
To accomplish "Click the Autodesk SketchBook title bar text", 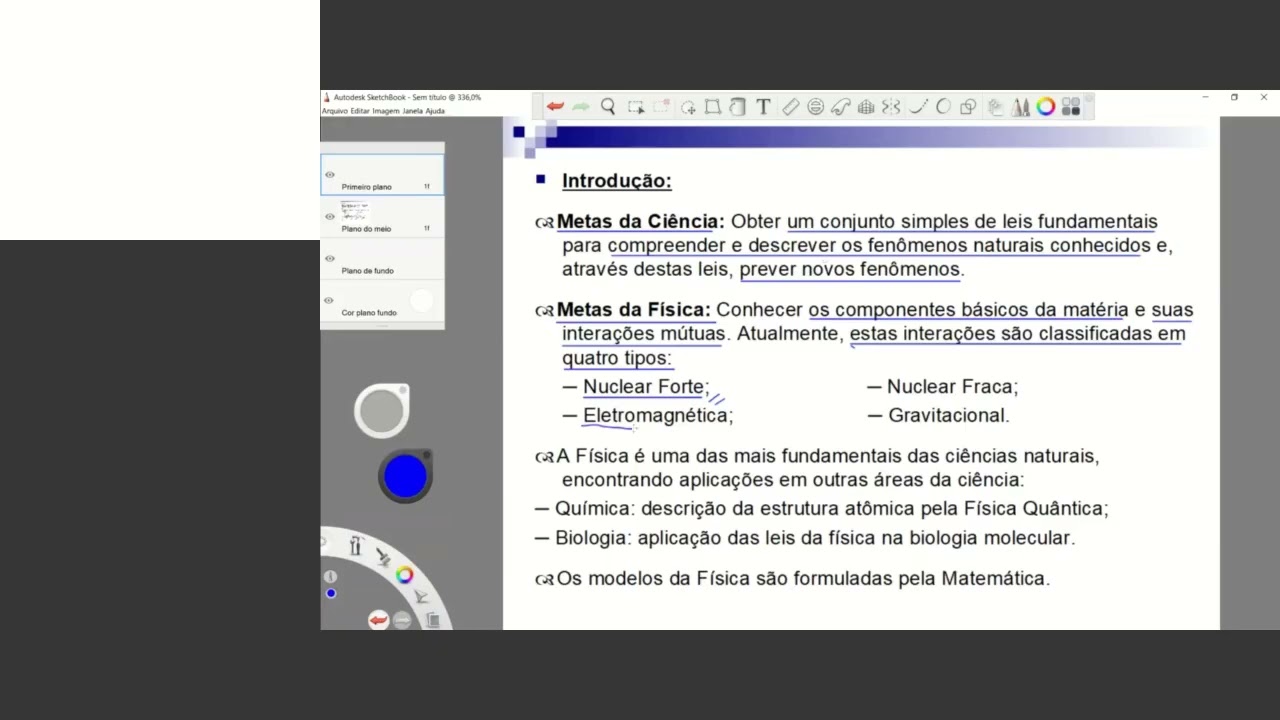I will point(407,98).
